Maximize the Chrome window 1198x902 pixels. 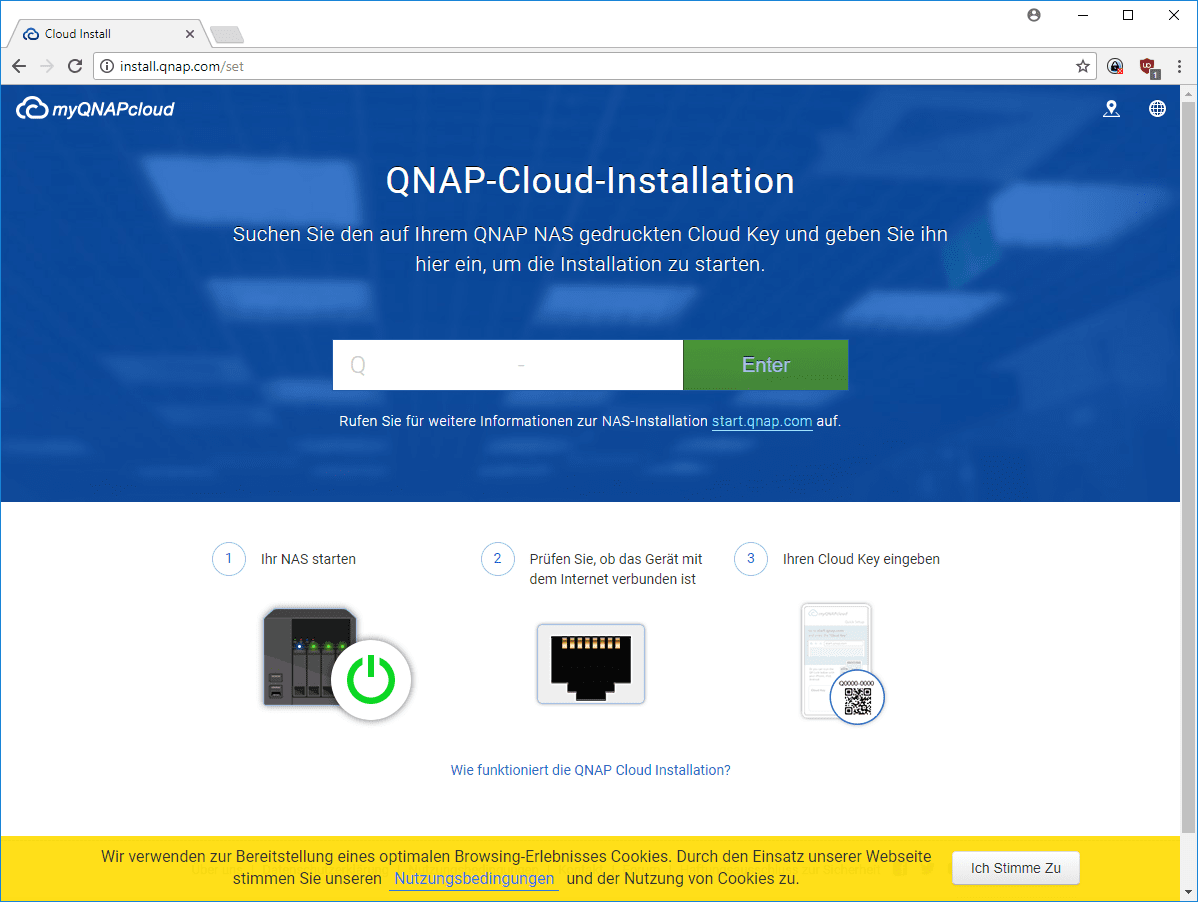pyautogui.click(x=1128, y=15)
